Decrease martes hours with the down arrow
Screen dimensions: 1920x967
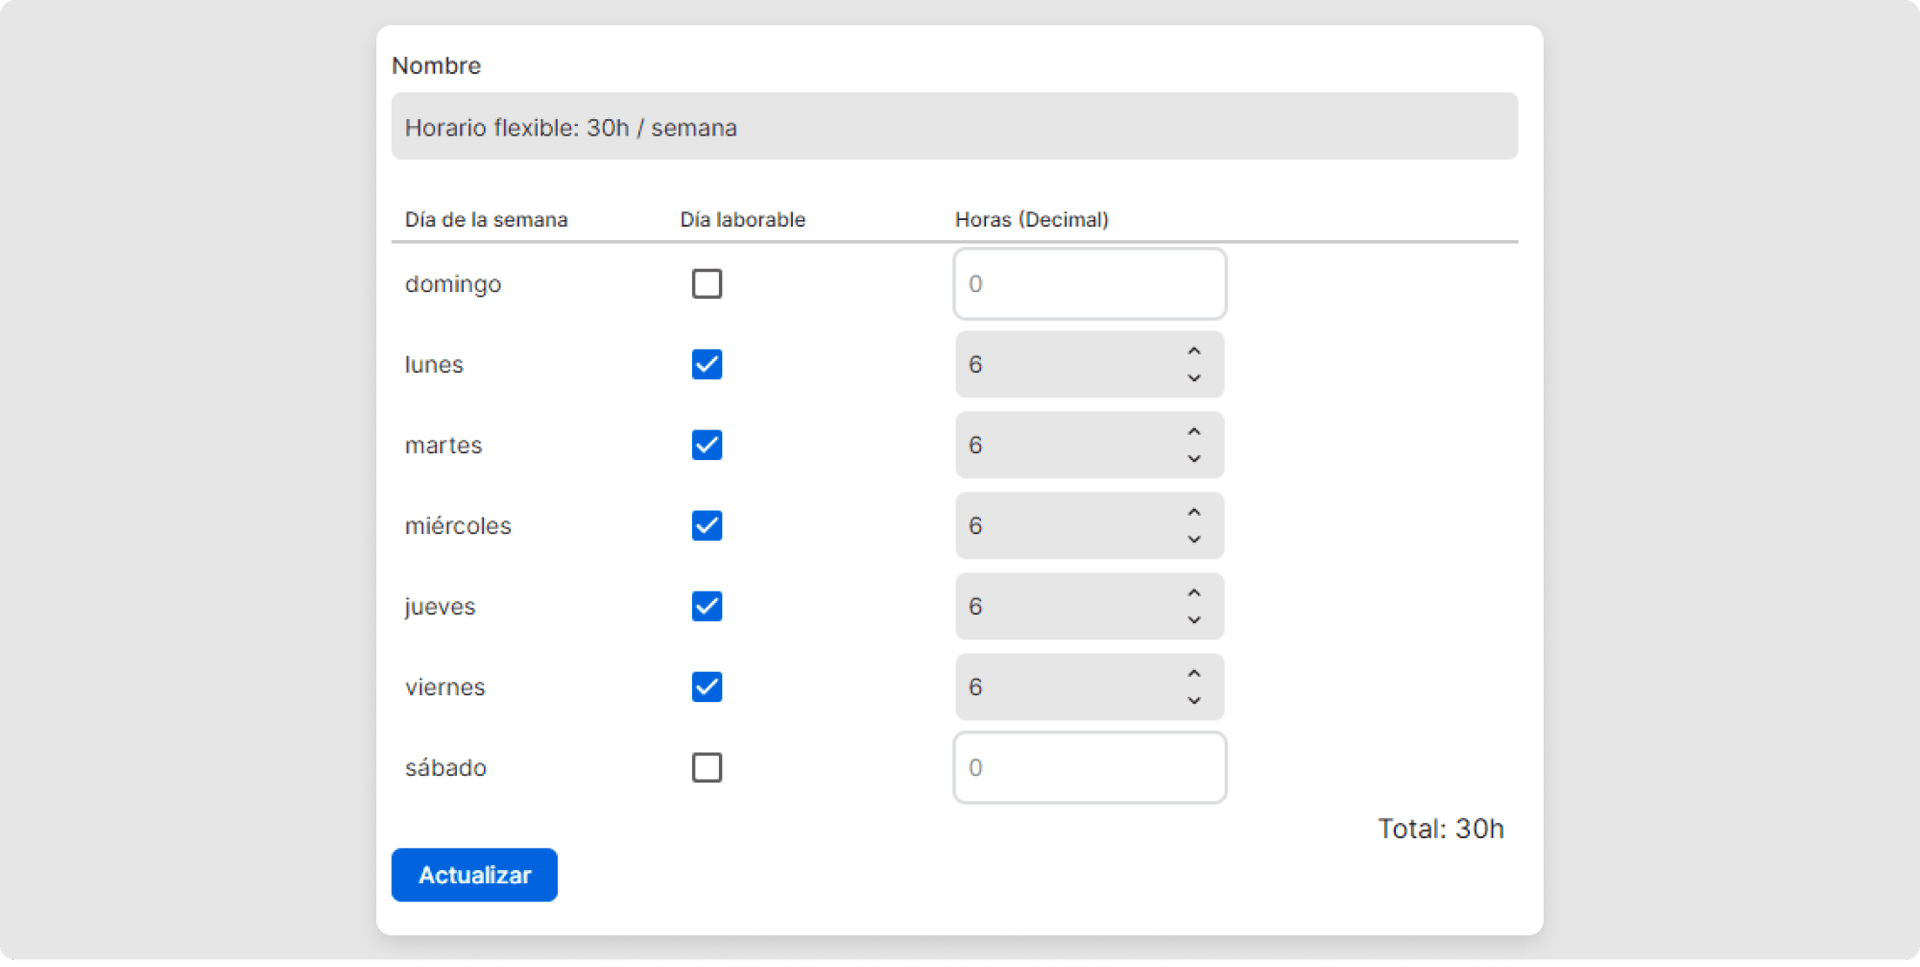tap(1194, 459)
